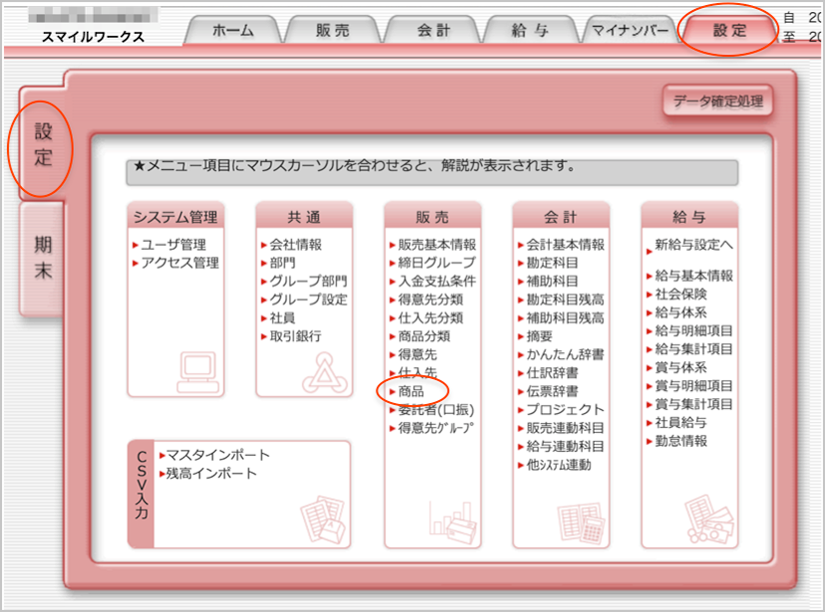
Task: Open かんたん辞書 link
Action: (x=566, y=355)
